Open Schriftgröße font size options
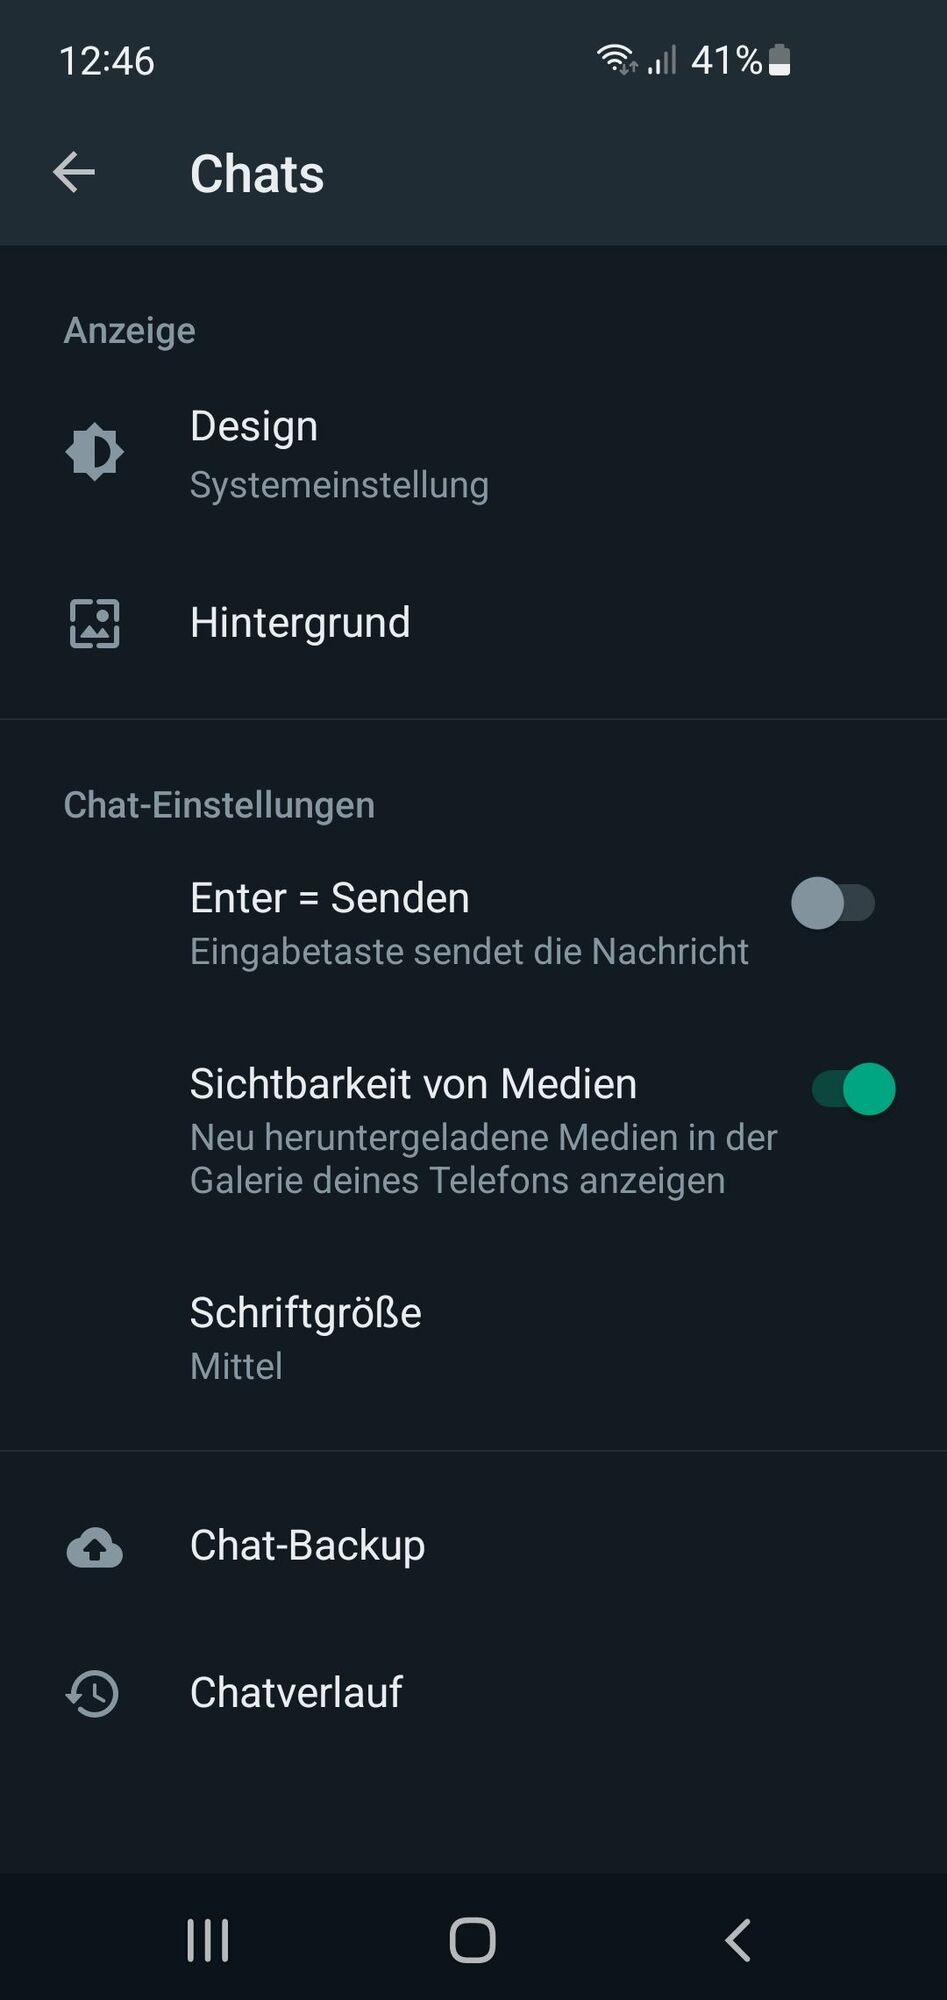Screen dimensions: 947x2000 473,1338
